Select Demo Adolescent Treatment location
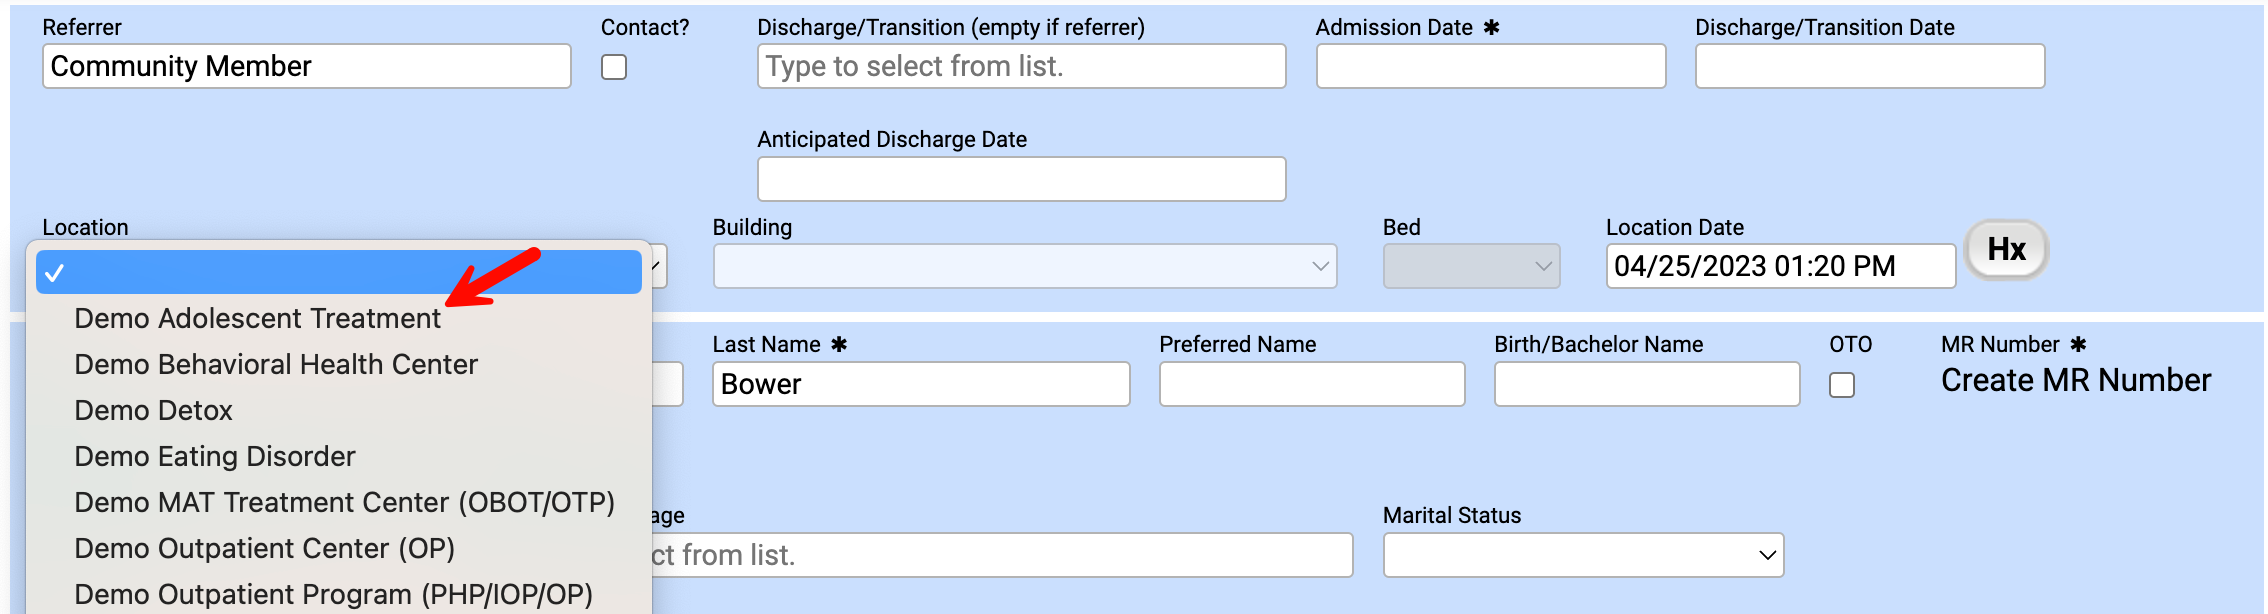 point(257,319)
